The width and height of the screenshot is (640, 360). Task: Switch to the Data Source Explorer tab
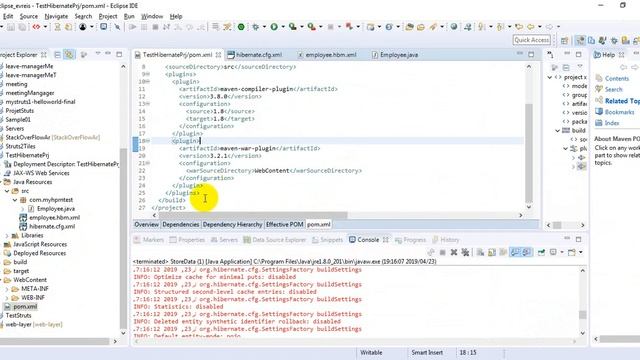[275, 240]
